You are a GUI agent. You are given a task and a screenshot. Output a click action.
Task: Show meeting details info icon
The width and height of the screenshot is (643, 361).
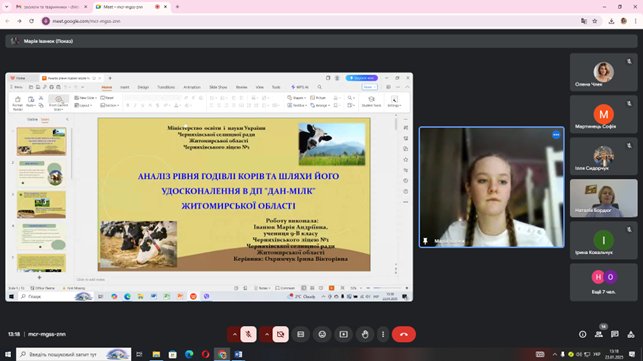582,334
